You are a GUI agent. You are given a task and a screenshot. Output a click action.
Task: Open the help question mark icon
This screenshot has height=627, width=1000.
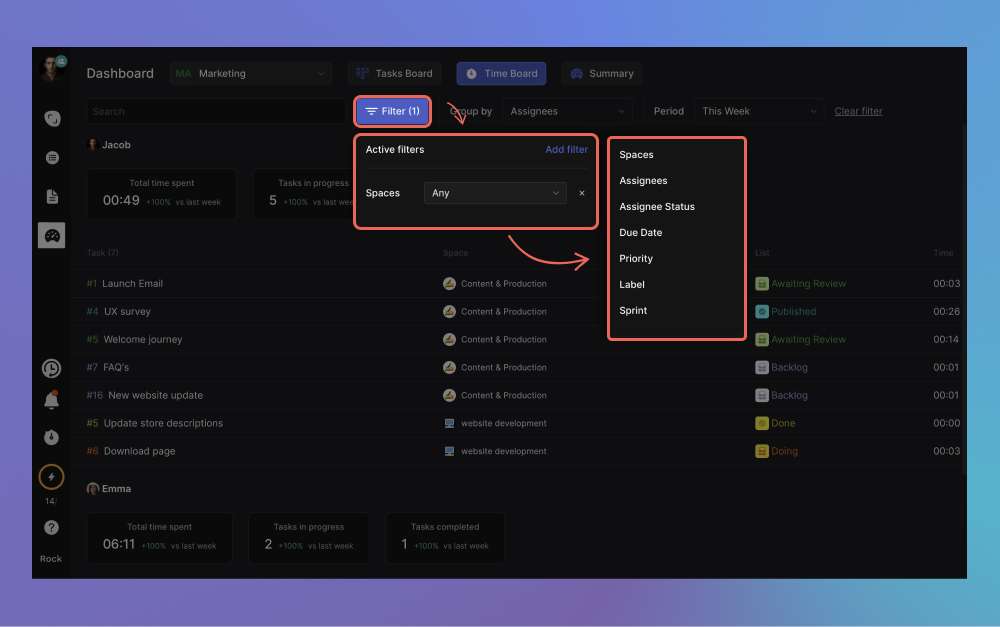tap(52, 527)
